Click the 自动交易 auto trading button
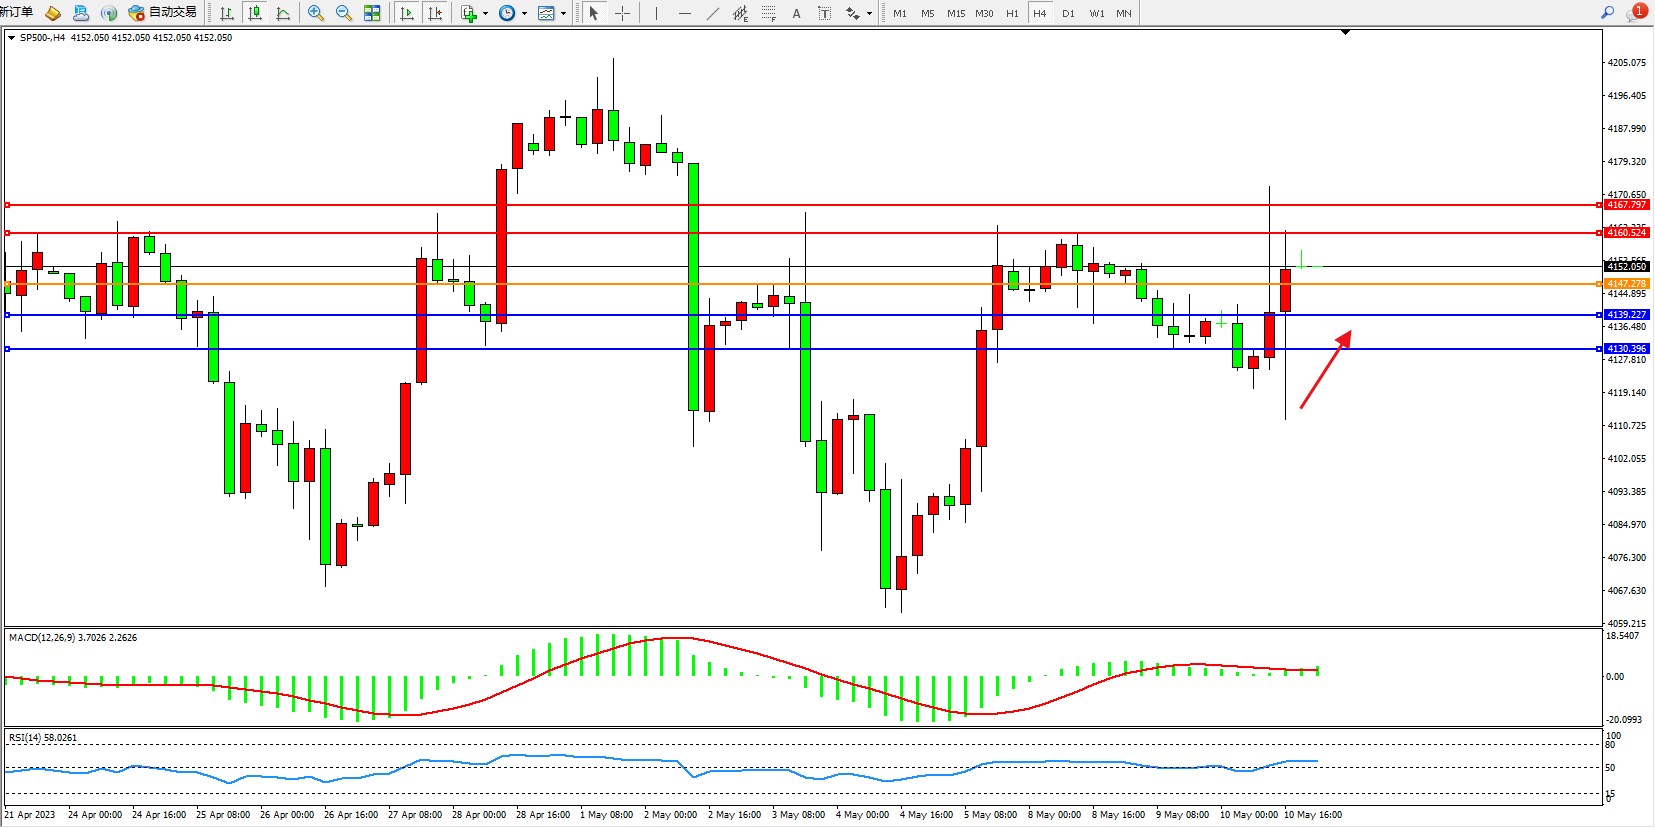 [163, 13]
